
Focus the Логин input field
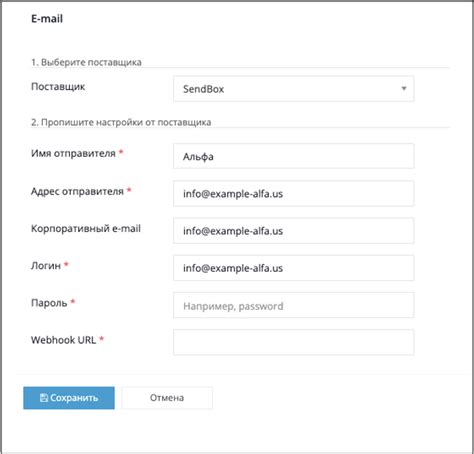(294, 268)
